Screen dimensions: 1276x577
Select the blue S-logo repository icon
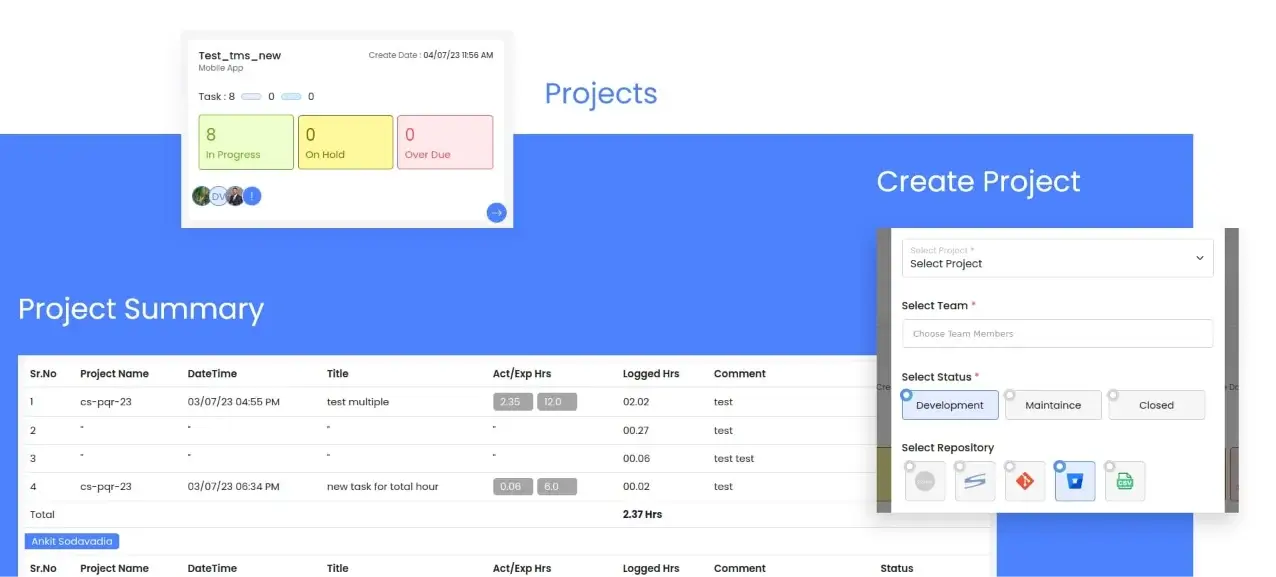coord(974,481)
